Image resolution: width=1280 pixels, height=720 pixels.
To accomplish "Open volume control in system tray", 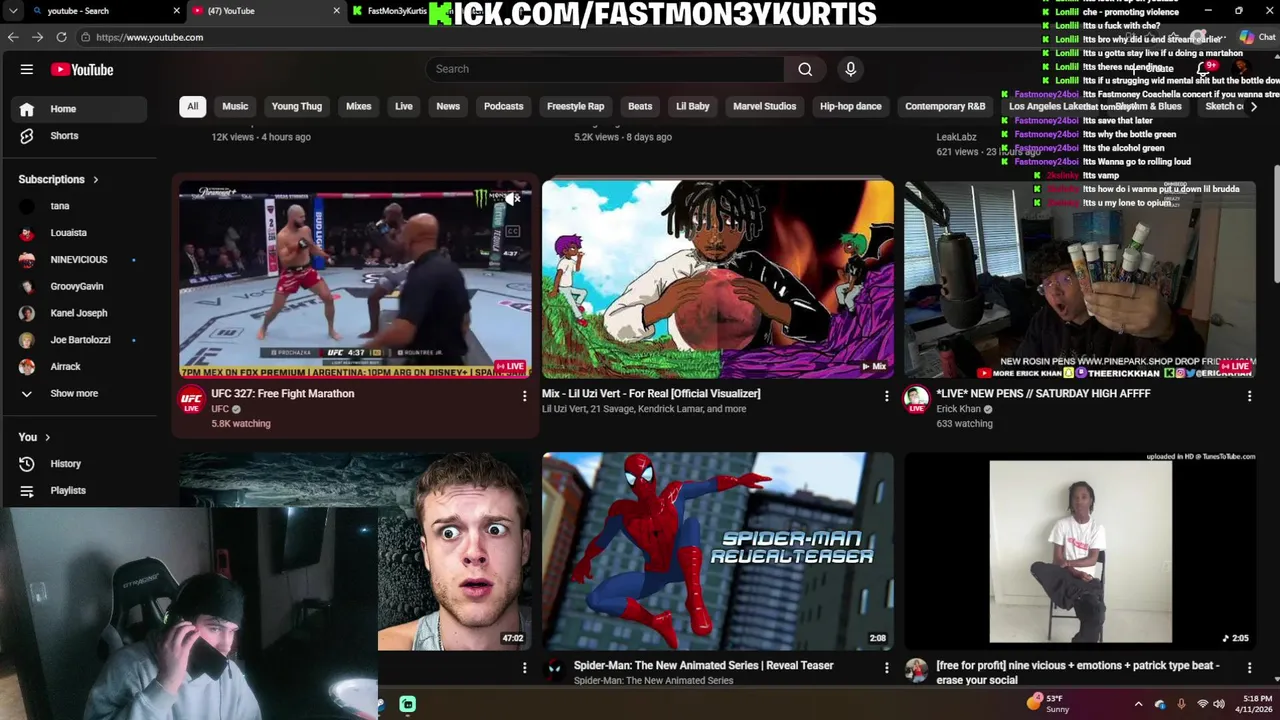I will 1219,704.
